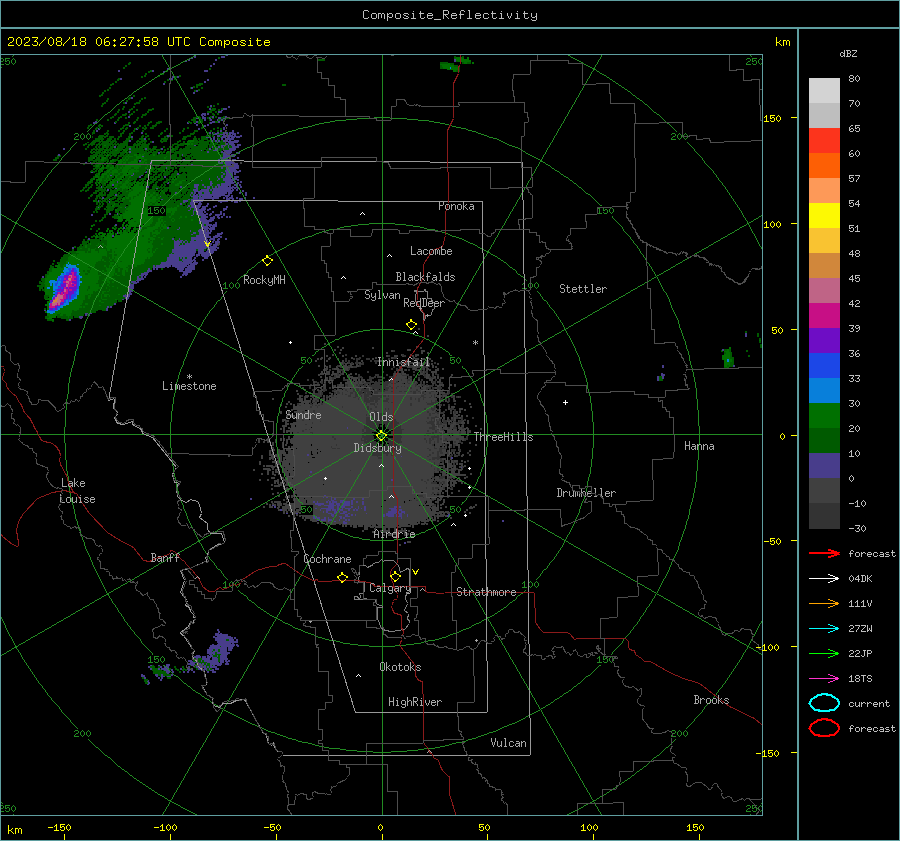900x841 pixels.
Task: Click the Sundre city label
Action: [303, 415]
